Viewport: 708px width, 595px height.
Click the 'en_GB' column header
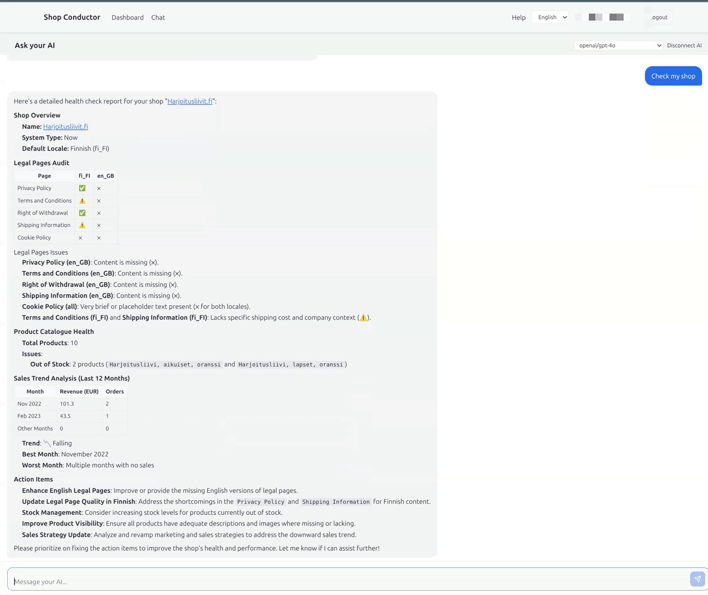[105, 176]
